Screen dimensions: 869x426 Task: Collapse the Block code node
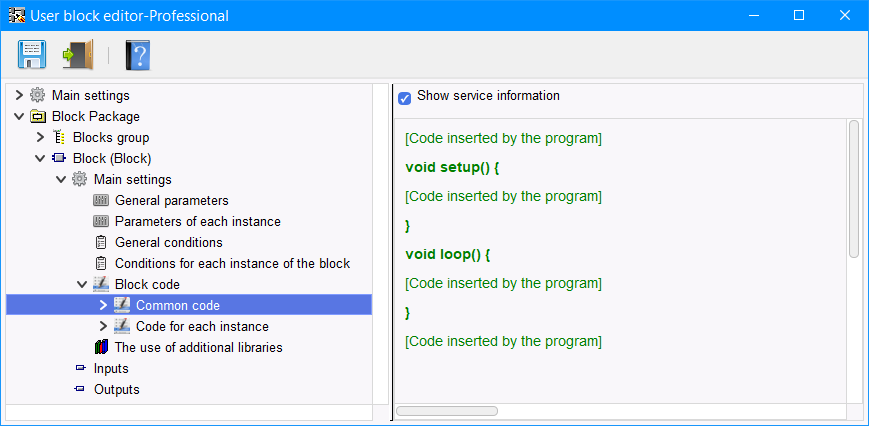pyautogui.click(x=82, y=284)
